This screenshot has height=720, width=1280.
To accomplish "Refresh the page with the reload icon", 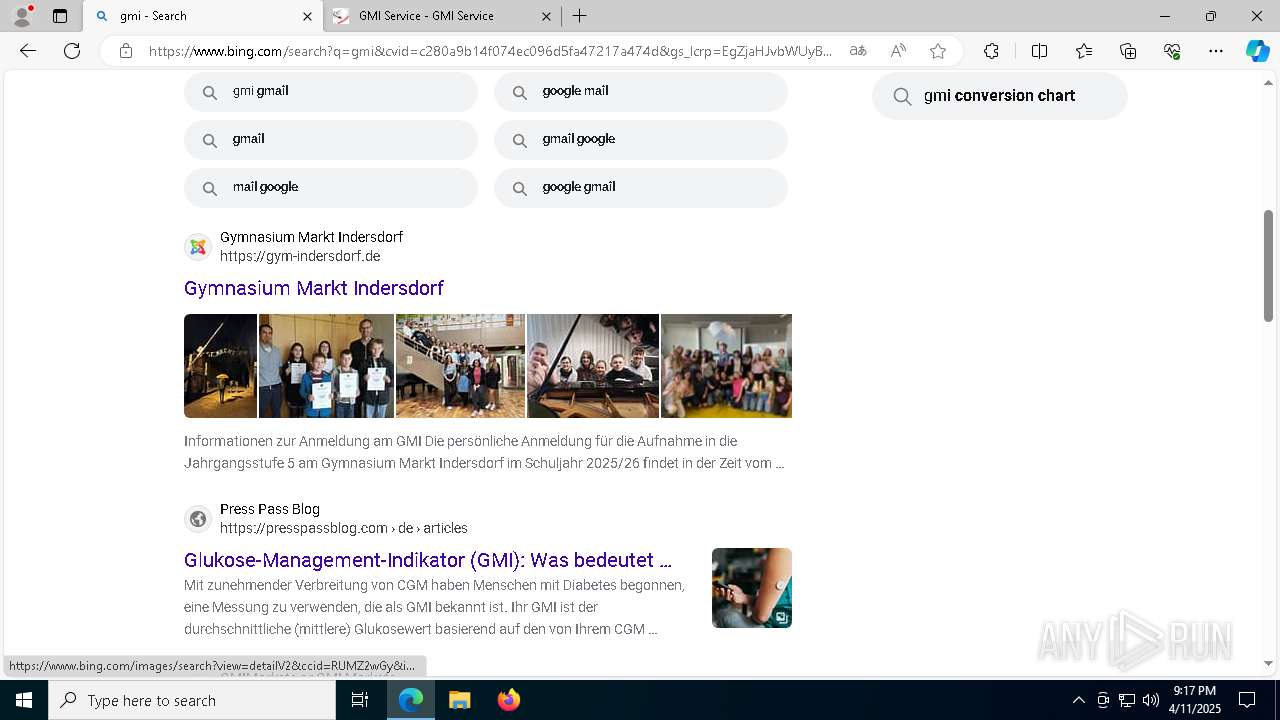I will 72,51.
